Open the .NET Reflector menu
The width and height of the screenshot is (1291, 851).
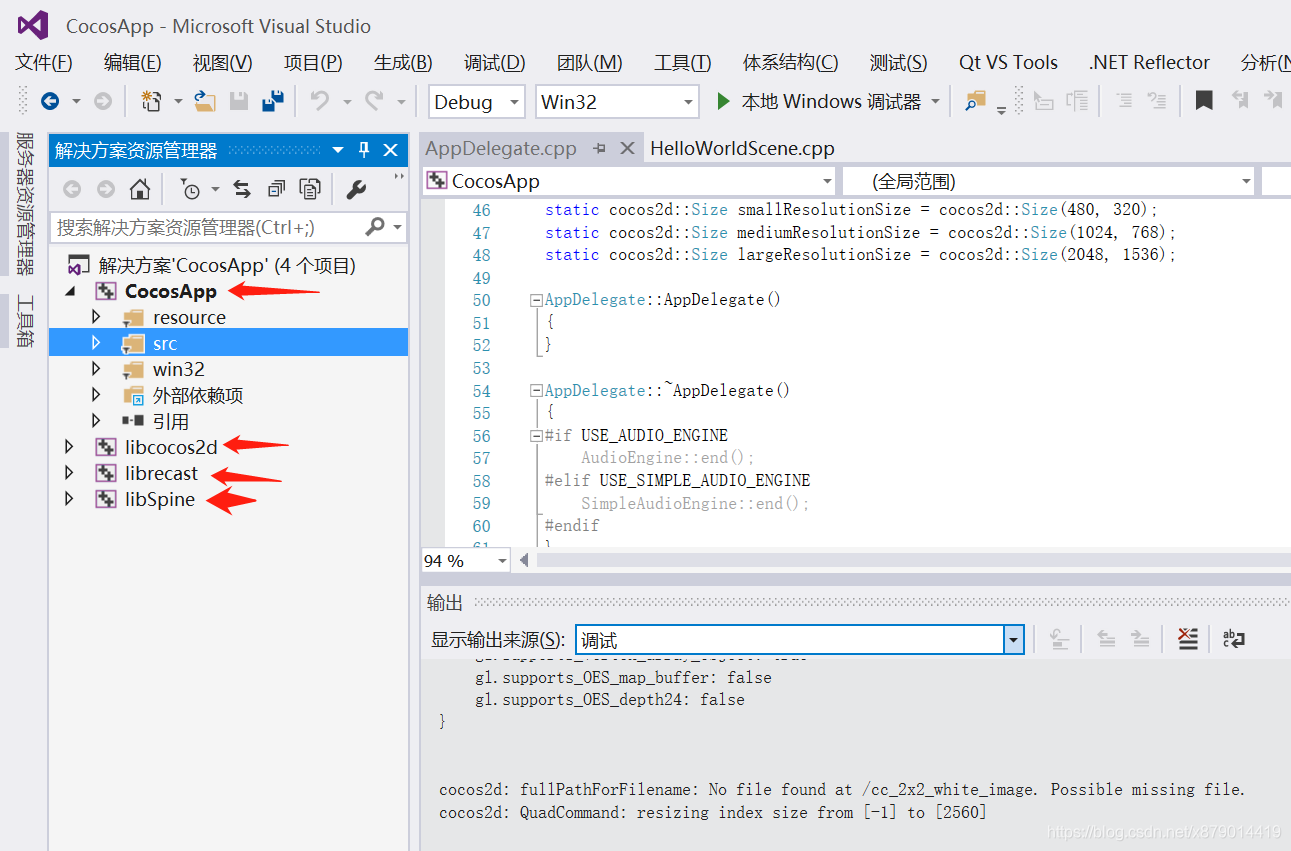(x=1149, y=62)
